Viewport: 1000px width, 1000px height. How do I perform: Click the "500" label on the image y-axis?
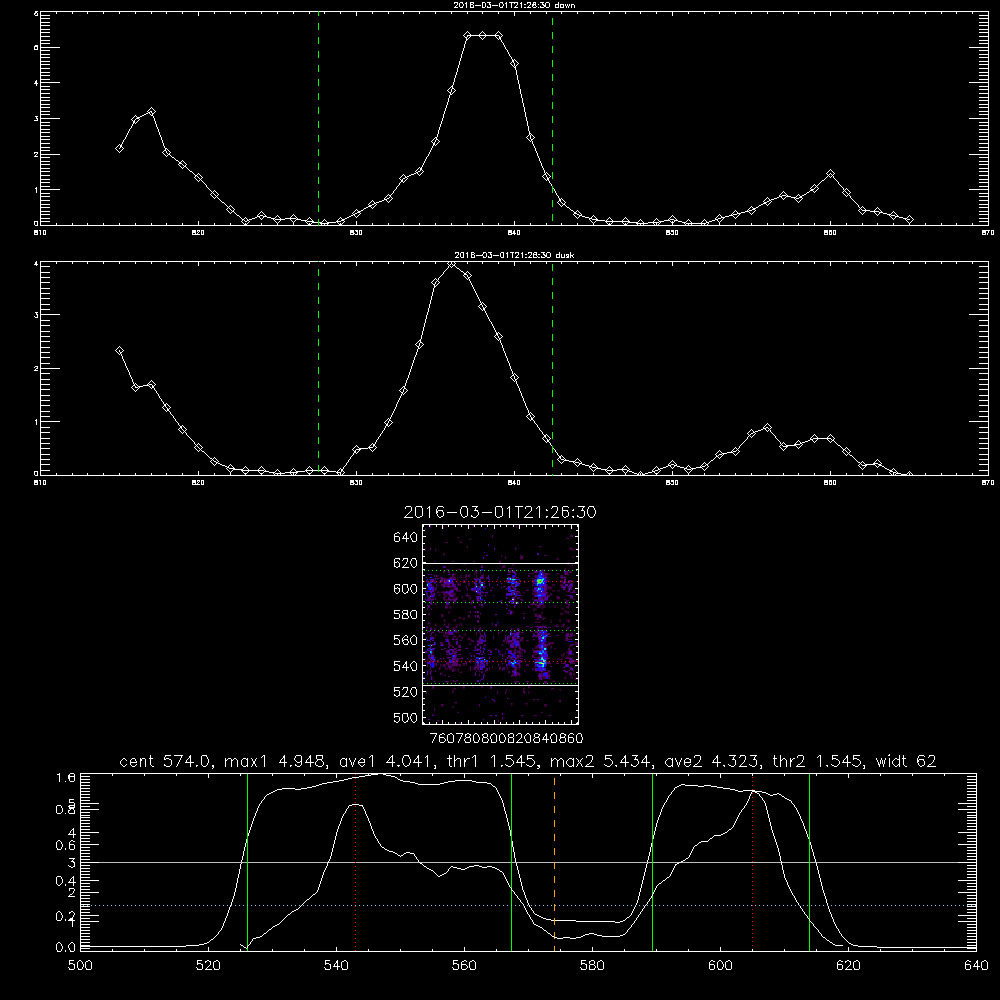pyautogui.click(x=406, y=717)
